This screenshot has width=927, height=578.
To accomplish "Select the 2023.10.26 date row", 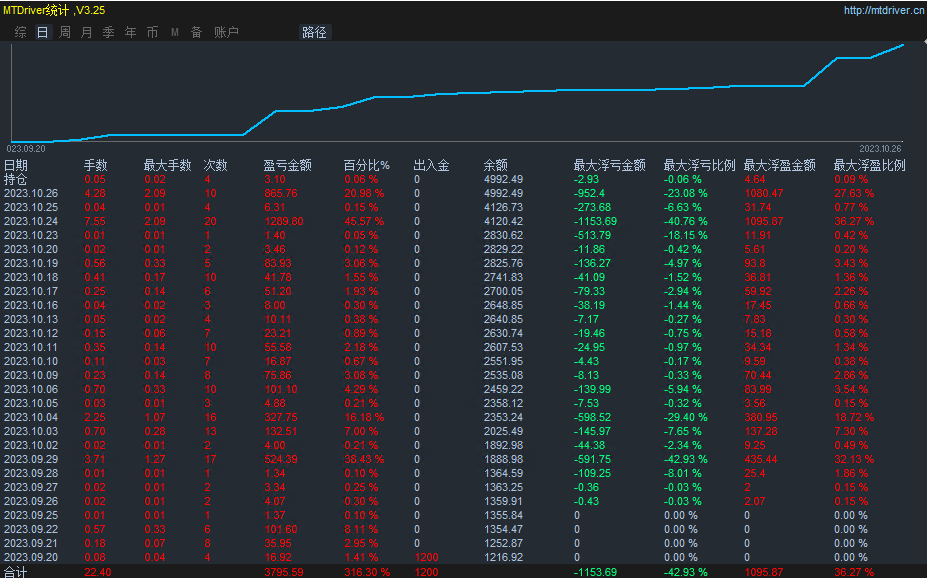I will [x=31, y=193].
